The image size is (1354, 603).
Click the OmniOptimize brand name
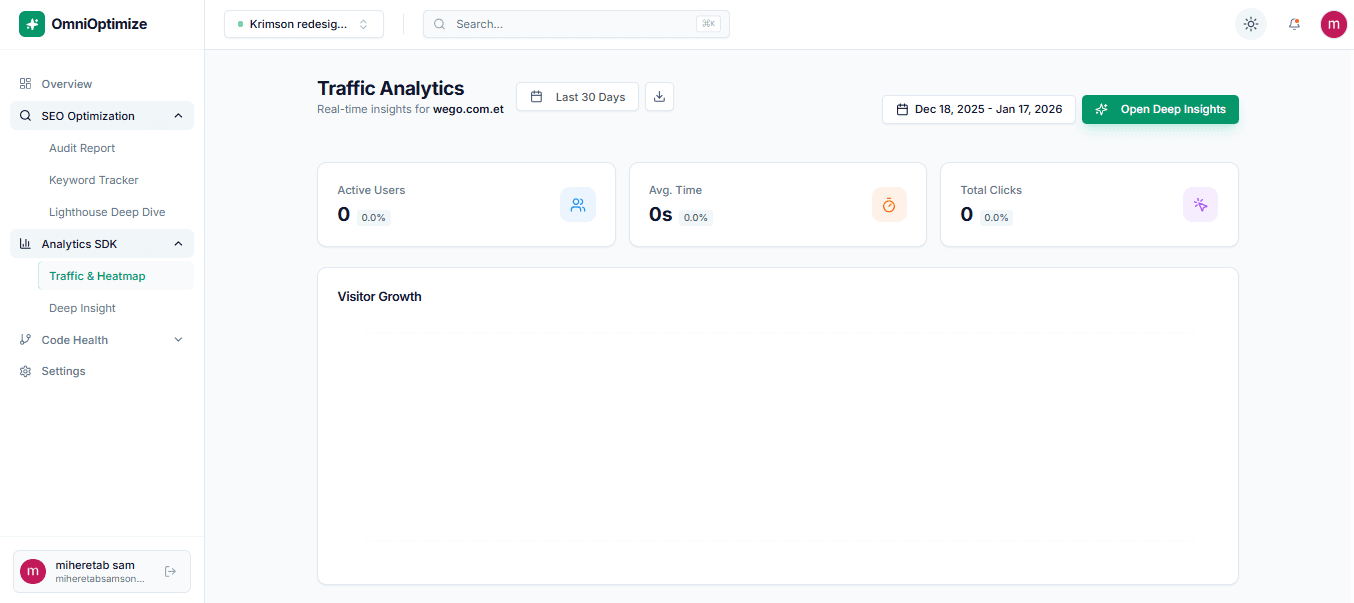click(x=99, y=24)
